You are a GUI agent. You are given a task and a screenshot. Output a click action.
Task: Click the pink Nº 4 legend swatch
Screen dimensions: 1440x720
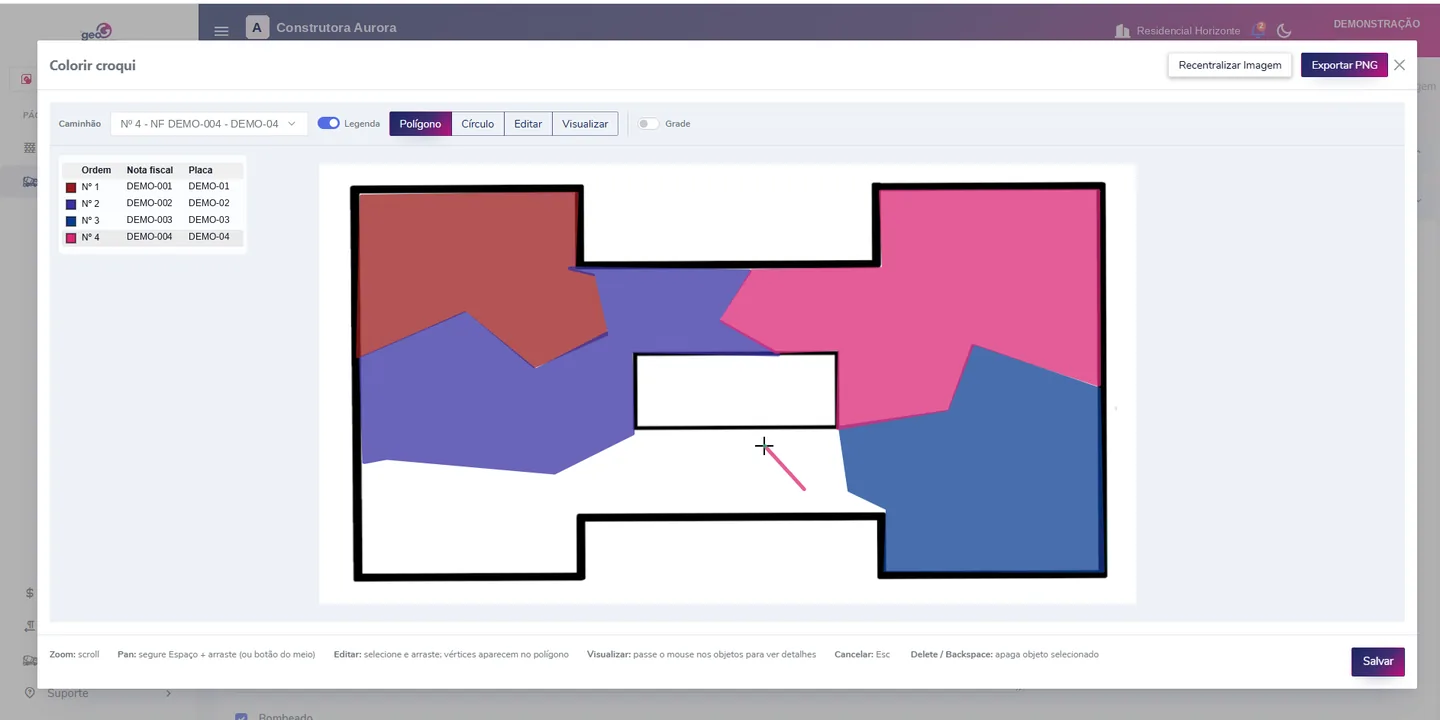71,238
